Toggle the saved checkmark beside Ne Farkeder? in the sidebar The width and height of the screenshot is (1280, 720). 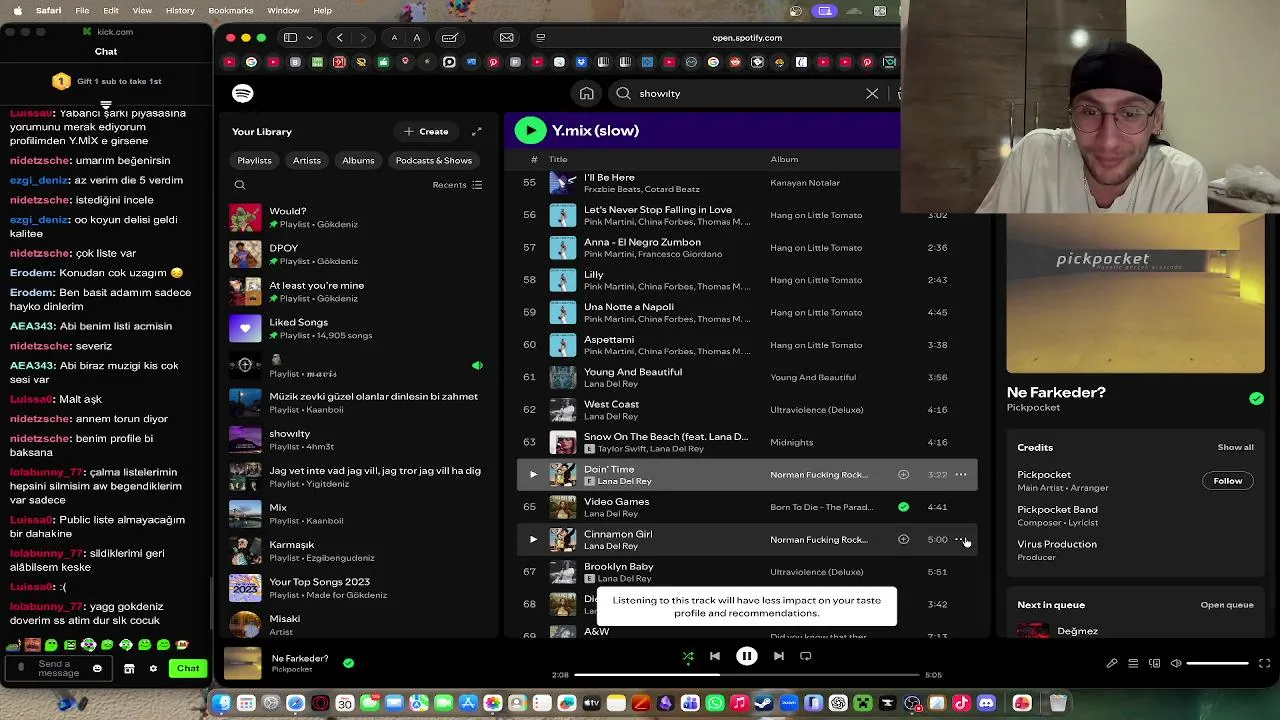tap(1256, 398)
